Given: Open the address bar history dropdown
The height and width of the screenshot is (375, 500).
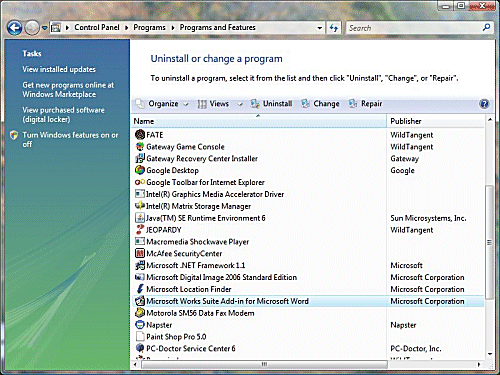Looking at the screenshot, I should [x=320, y=28].
